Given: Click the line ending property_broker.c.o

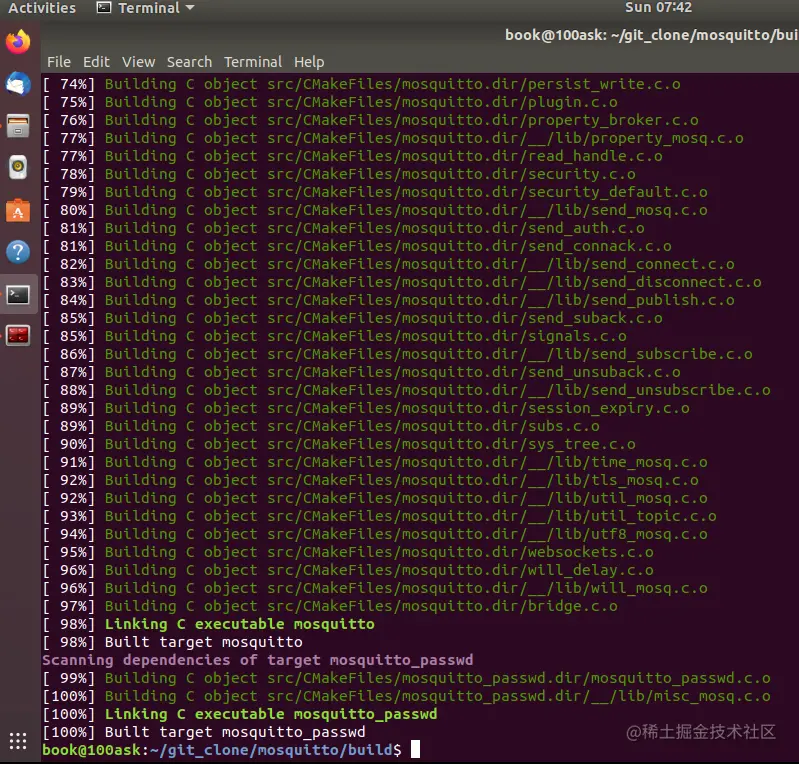Looking at the screenshot, I should [x=370, y=120].
